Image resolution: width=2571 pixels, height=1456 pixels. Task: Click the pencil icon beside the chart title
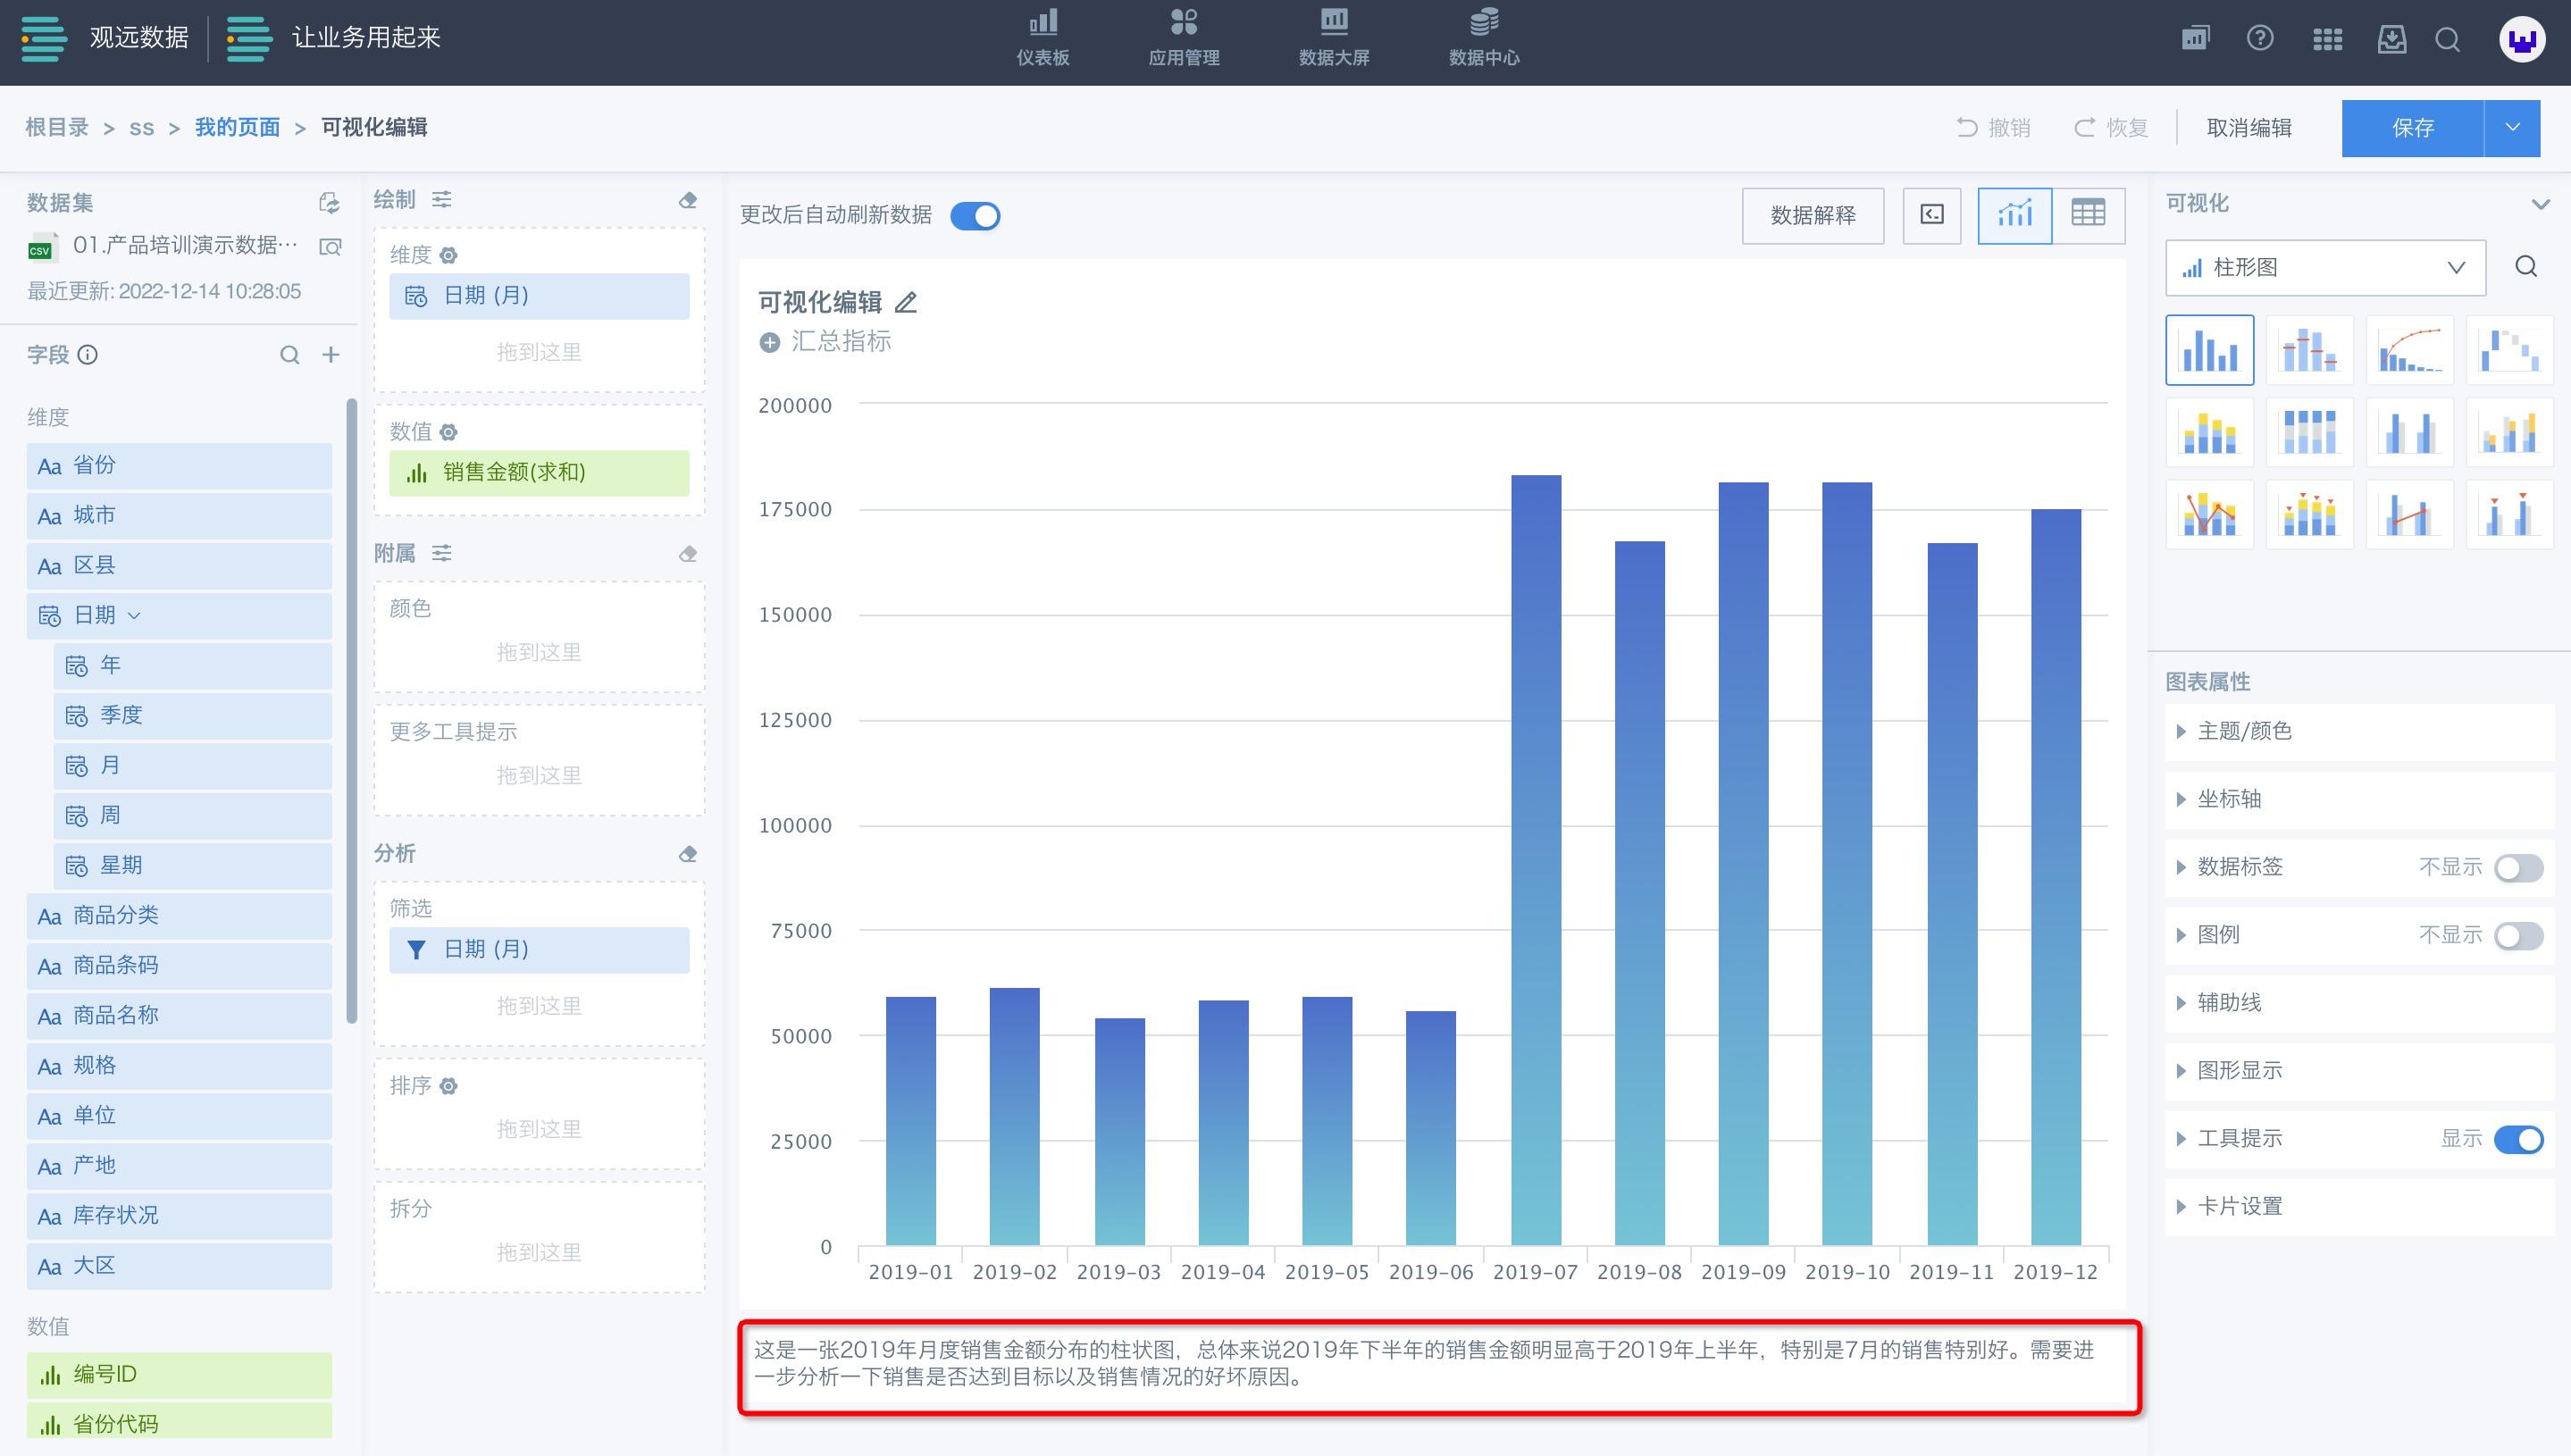tap(906, 302)
